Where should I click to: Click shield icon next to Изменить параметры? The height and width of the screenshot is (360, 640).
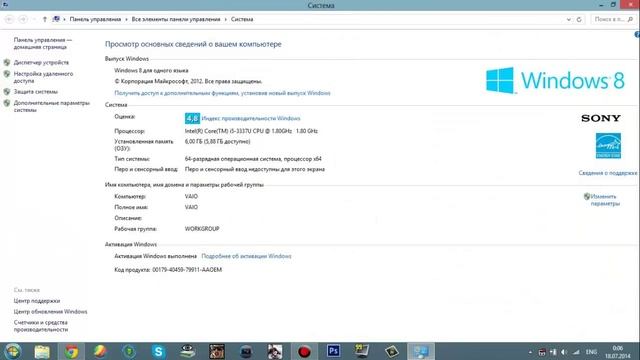pos(587,196)
